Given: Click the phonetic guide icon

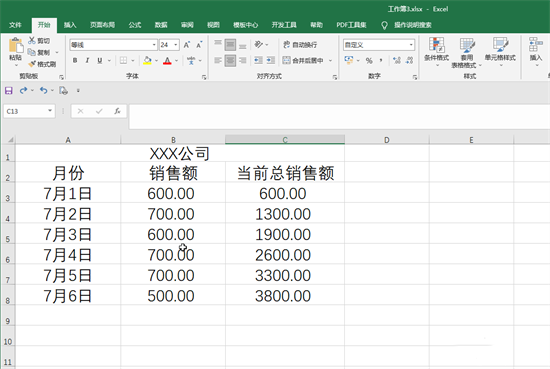Looking at the screenshot, I should point(191,60).
